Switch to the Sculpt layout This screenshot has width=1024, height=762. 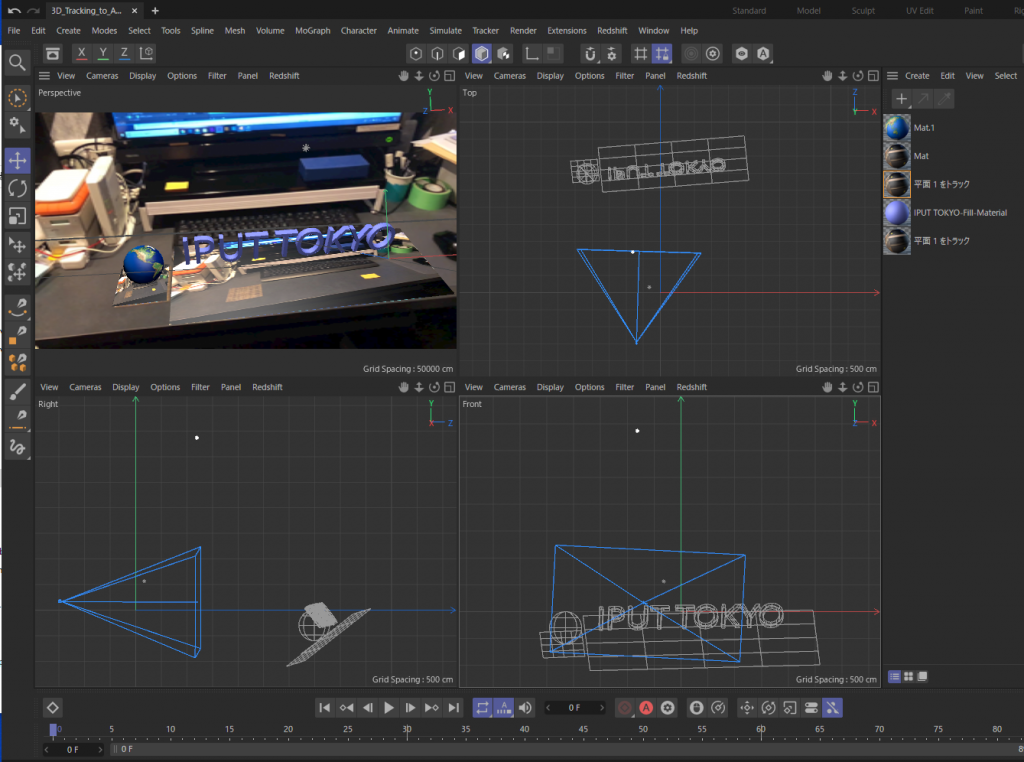(863, 11)
